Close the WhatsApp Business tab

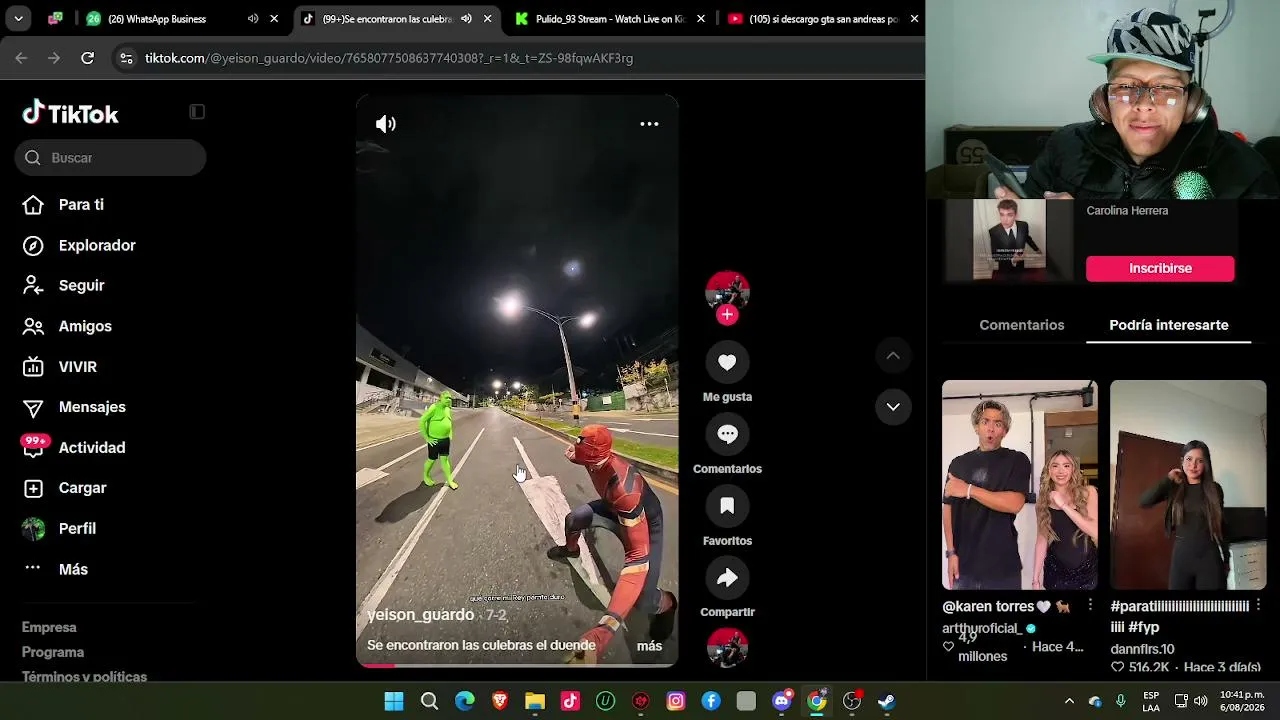pyautogui.click(x=274, y=19)
